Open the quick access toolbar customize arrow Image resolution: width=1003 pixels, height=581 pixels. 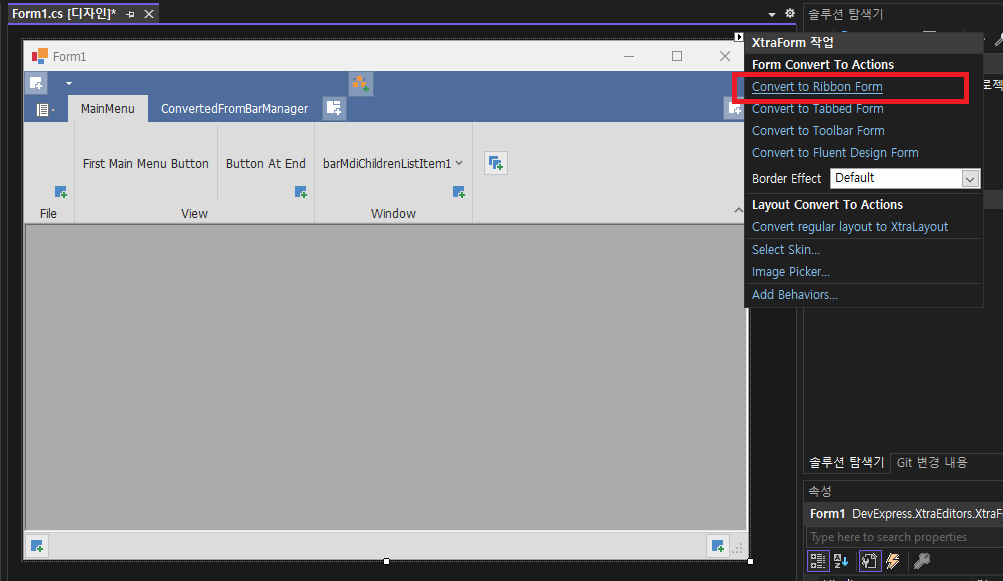pos(68,83)
